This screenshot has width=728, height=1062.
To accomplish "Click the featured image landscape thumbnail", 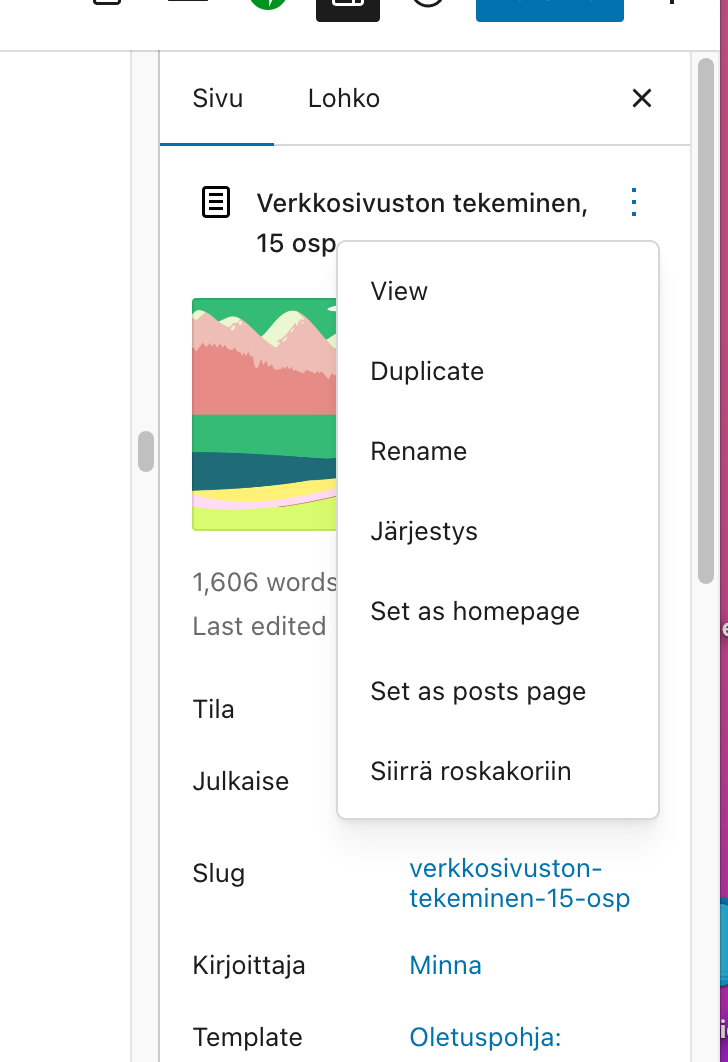I will pyautogui.click(x=264, y=414).
